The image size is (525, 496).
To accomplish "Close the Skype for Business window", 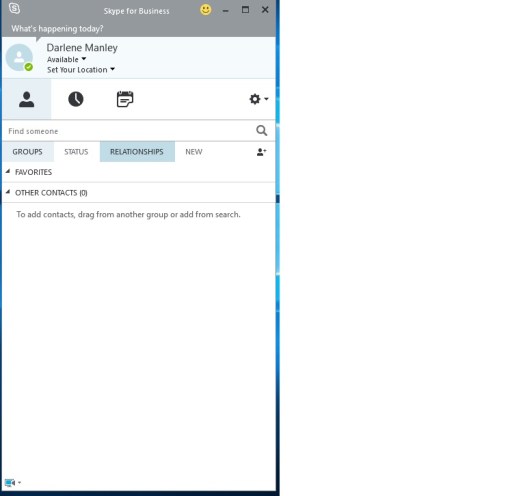I will (265, 10).
